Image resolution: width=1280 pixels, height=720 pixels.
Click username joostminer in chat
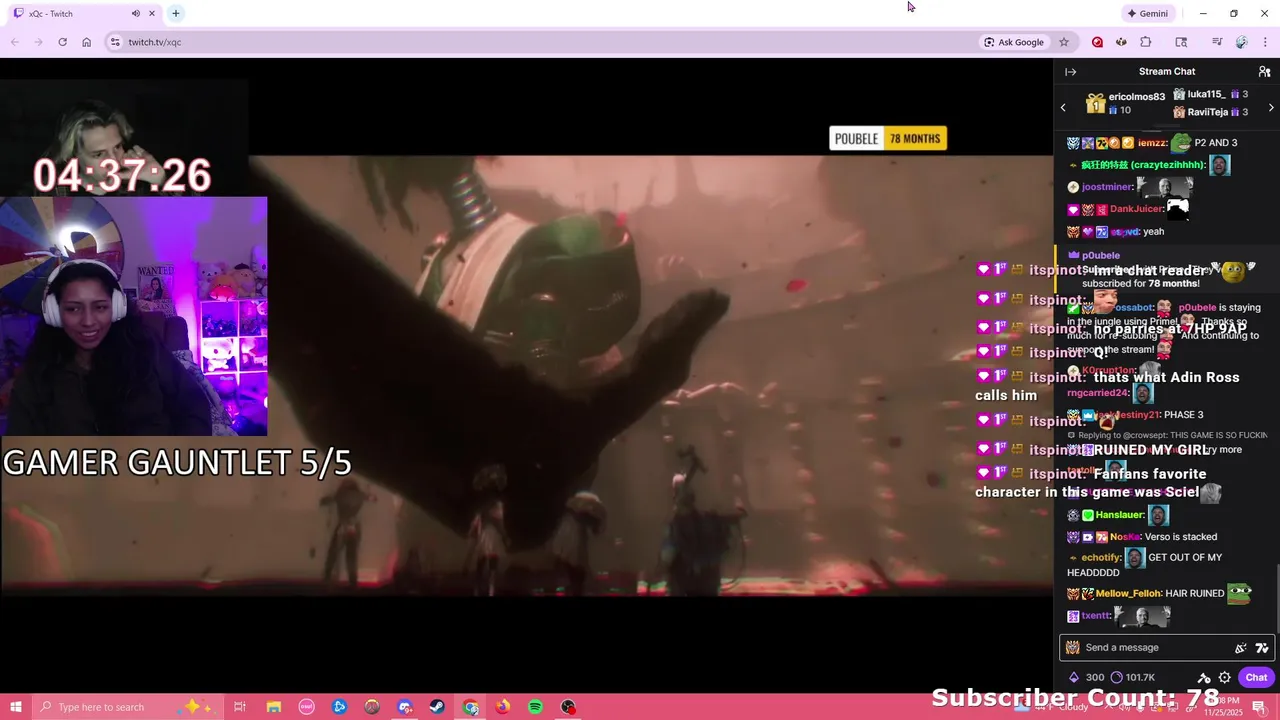[1108, 187]
